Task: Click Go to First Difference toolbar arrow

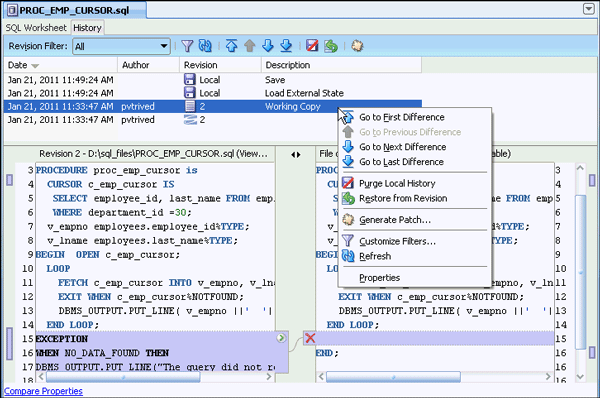Action: click(x=231, y=46)
